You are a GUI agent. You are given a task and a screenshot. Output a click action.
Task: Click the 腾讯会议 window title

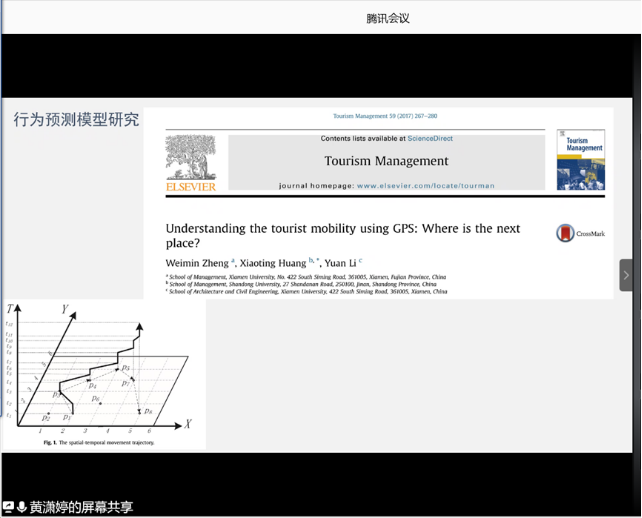tap(388, 18)
